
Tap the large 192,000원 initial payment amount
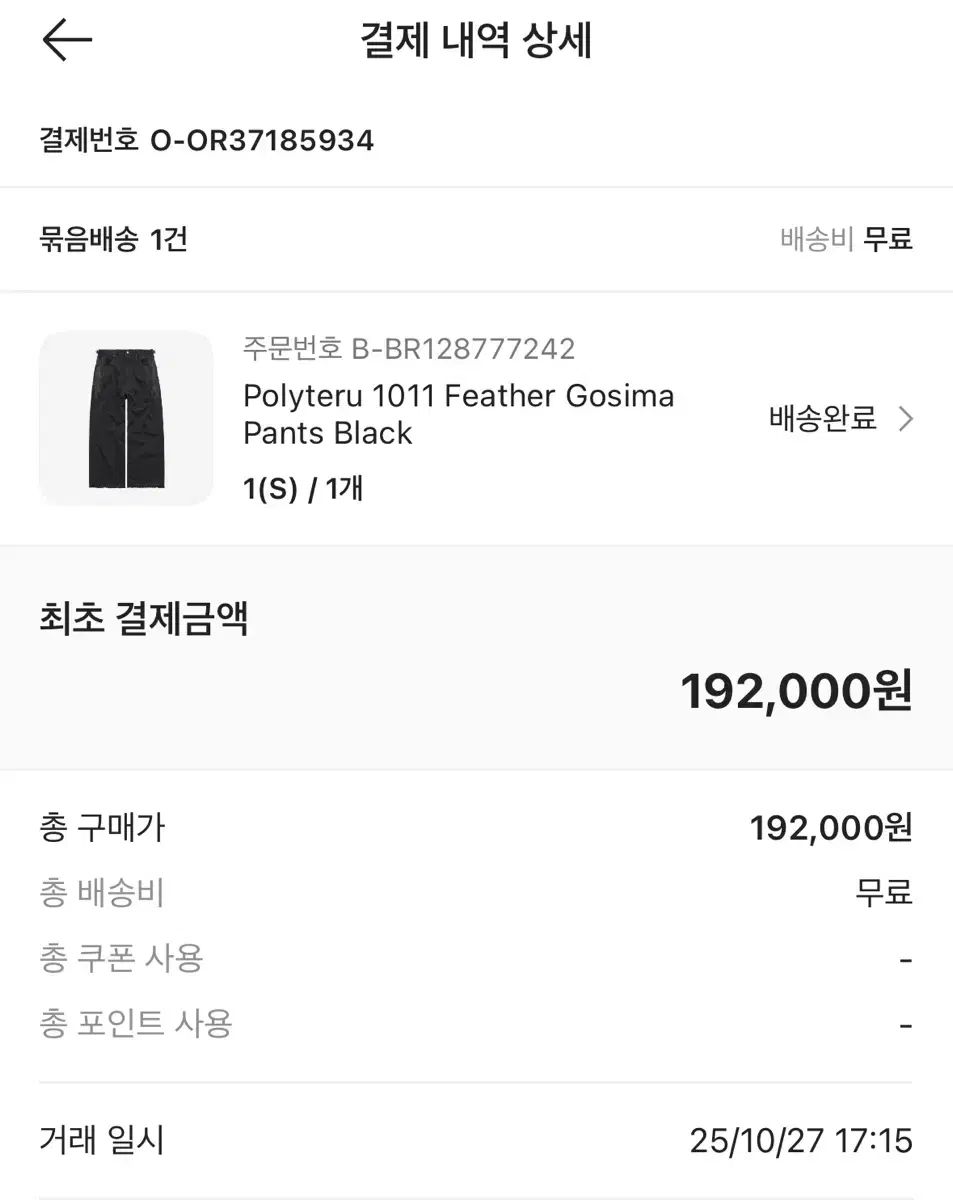(796, 691)
